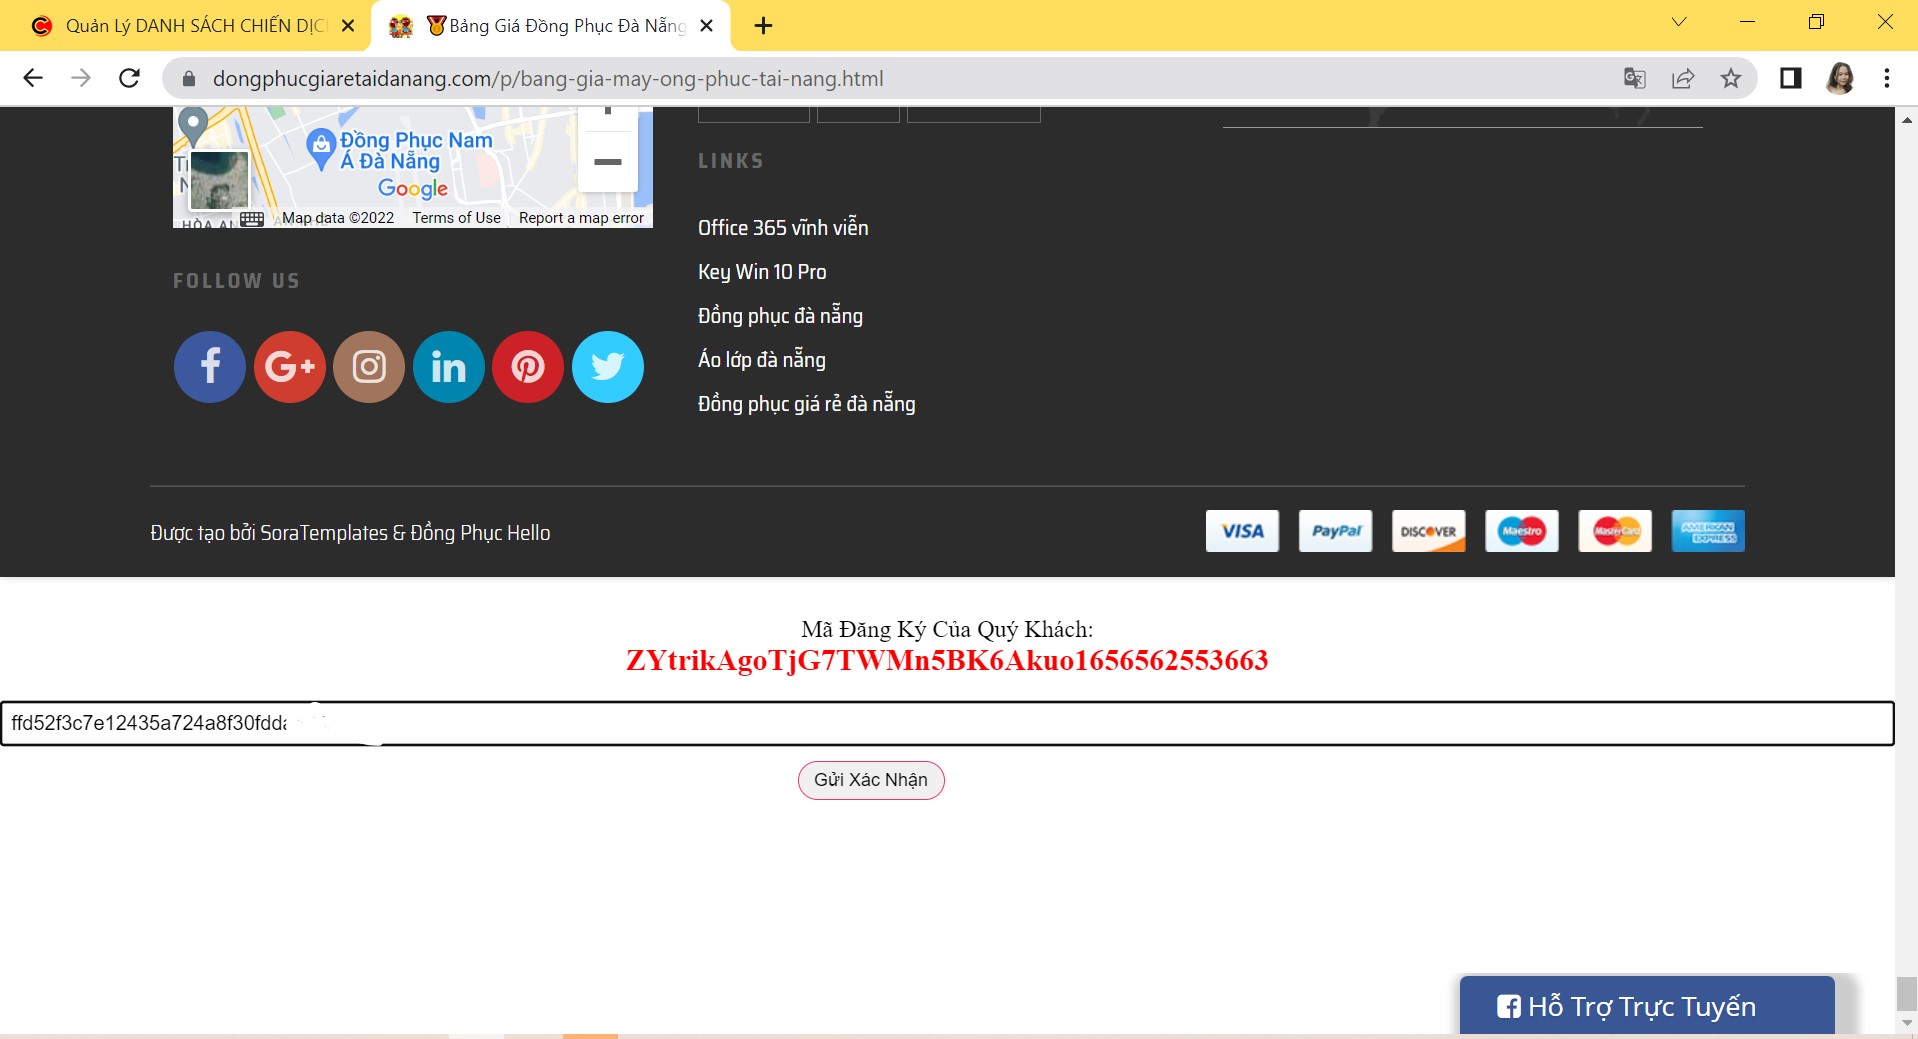This screenshot has height=1039, width=1918.
Task: Open the Pinterest follow icon
Action: click(x=528, y=367)
